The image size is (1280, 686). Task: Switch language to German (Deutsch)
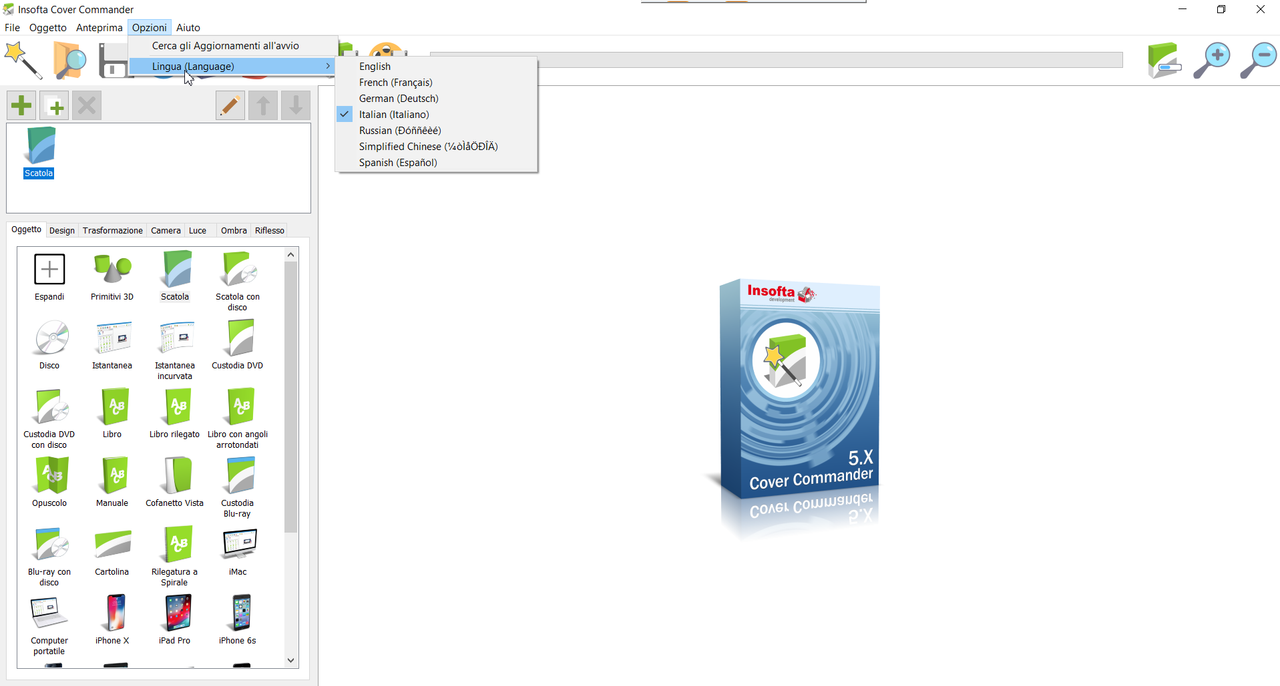pyautogui.click(x=437, y=99)
